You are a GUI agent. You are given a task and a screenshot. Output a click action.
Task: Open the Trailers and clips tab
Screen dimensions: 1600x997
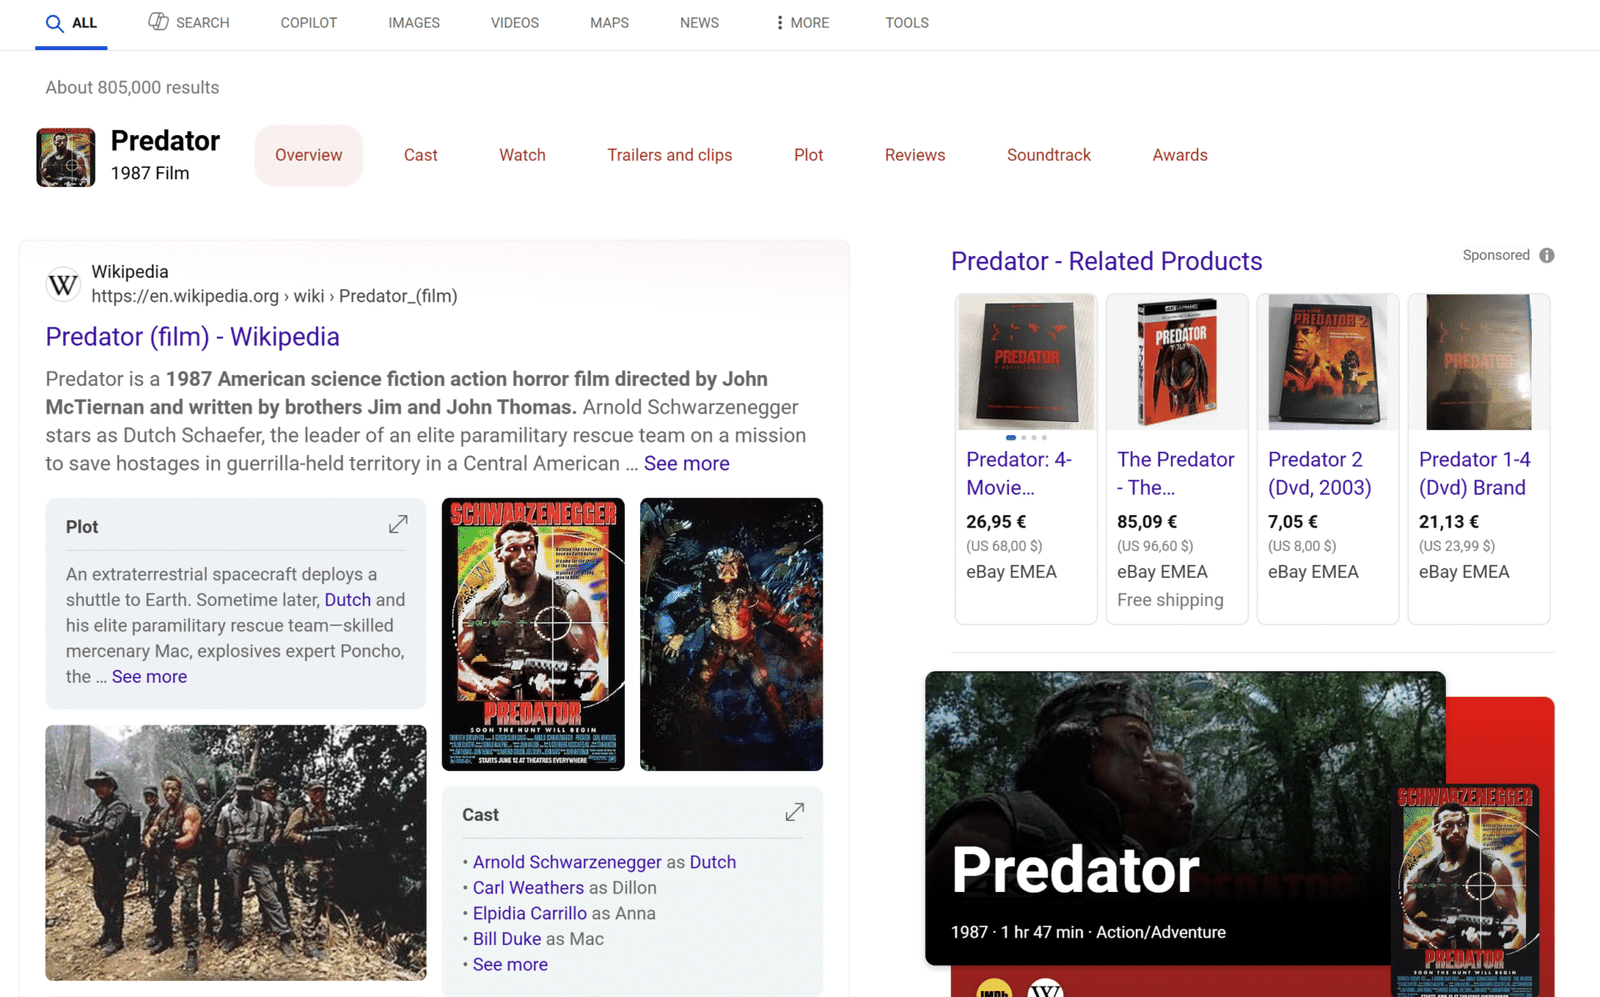click(x=669, y=155)
